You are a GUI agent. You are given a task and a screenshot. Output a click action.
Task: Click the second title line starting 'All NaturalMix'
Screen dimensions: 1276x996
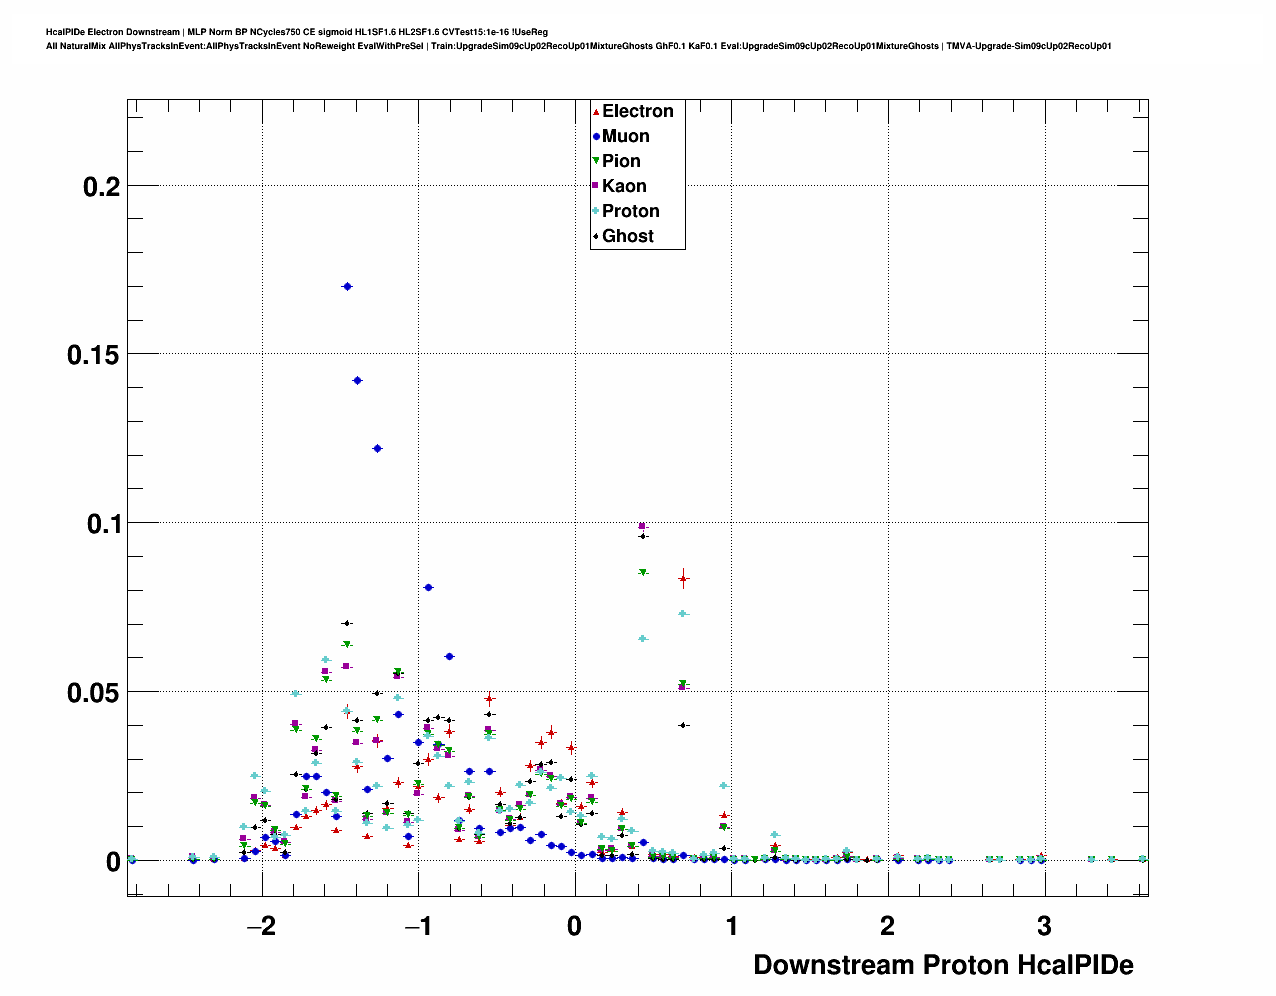click(x=578, y=46)
